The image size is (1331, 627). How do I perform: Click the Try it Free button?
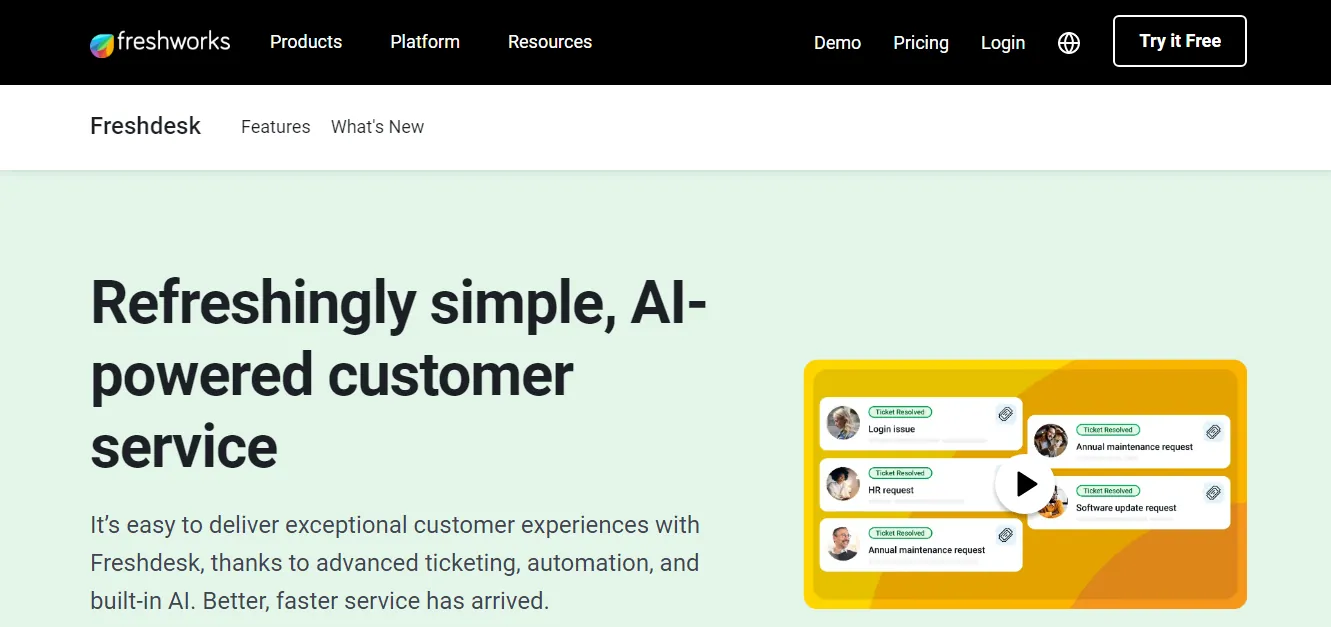click(1179, 41)
